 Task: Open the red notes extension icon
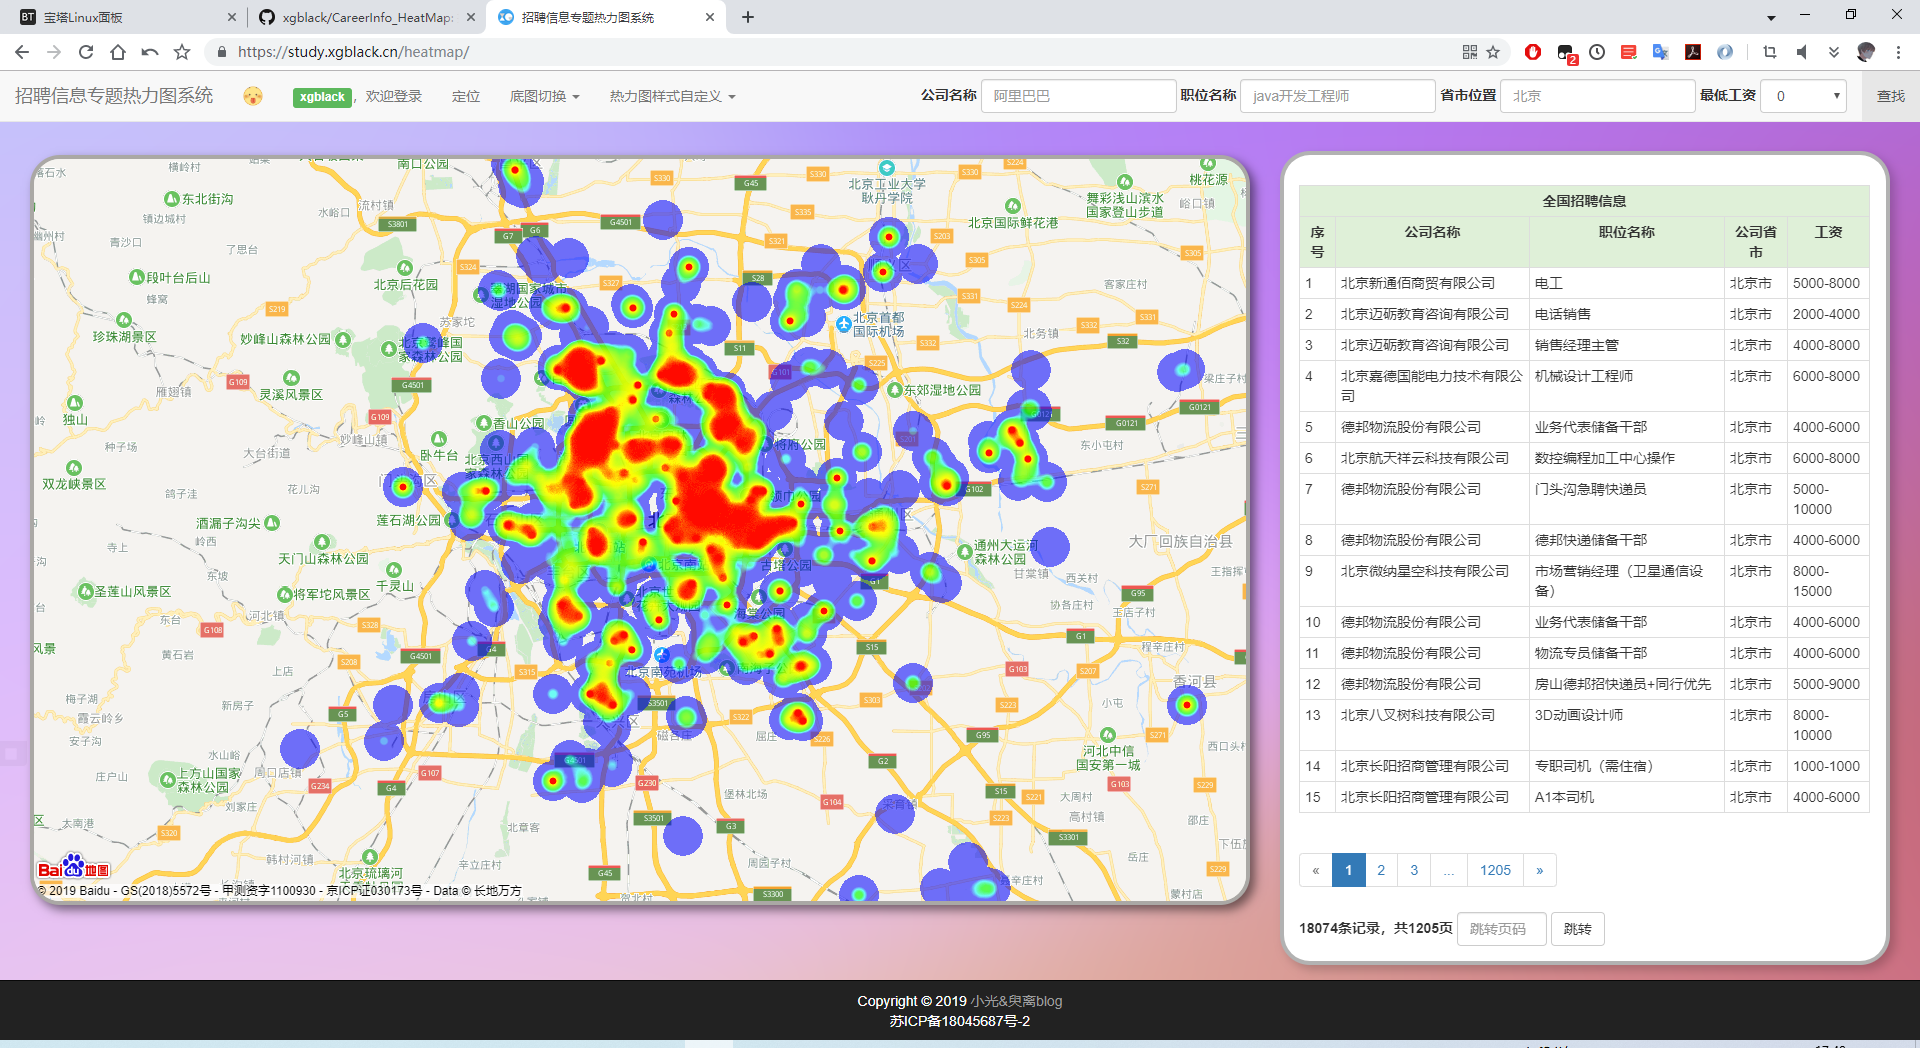1629,52
